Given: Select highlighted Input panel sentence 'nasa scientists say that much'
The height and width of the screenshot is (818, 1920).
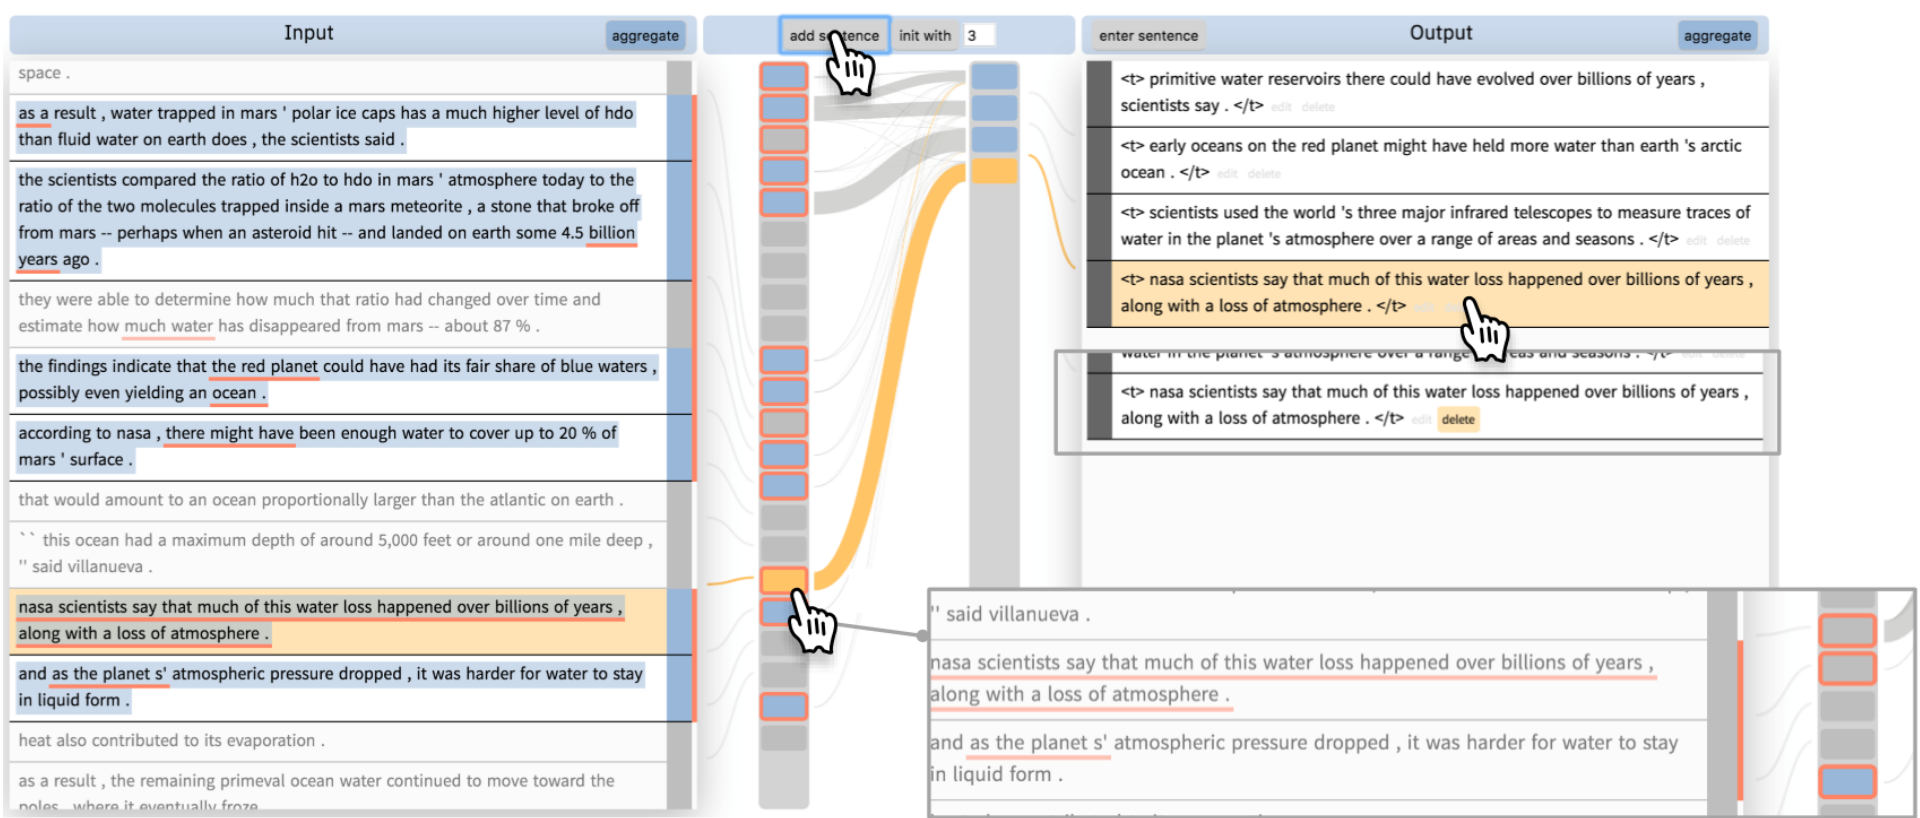Looking at the screenshot, I should point(339,620).
